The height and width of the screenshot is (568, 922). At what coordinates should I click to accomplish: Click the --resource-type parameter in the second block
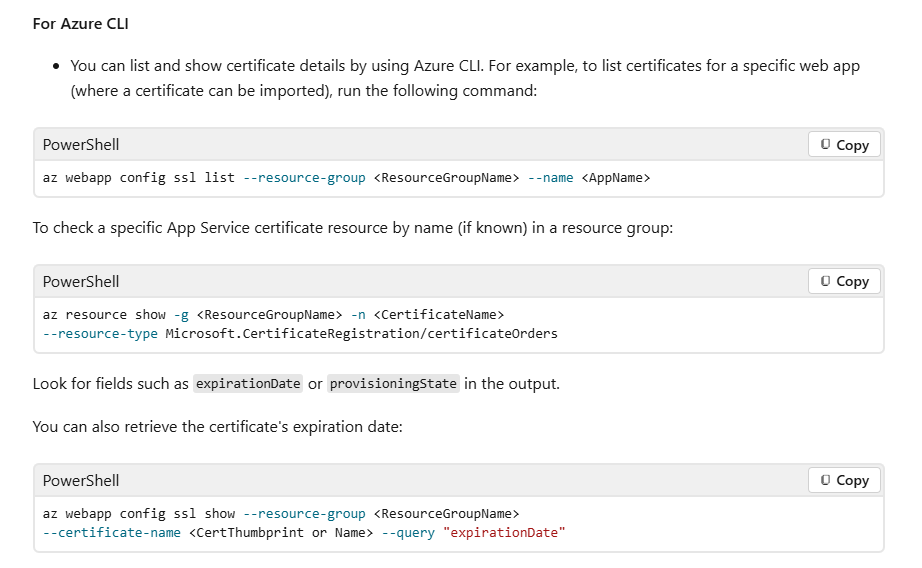(x=100, y=333)
